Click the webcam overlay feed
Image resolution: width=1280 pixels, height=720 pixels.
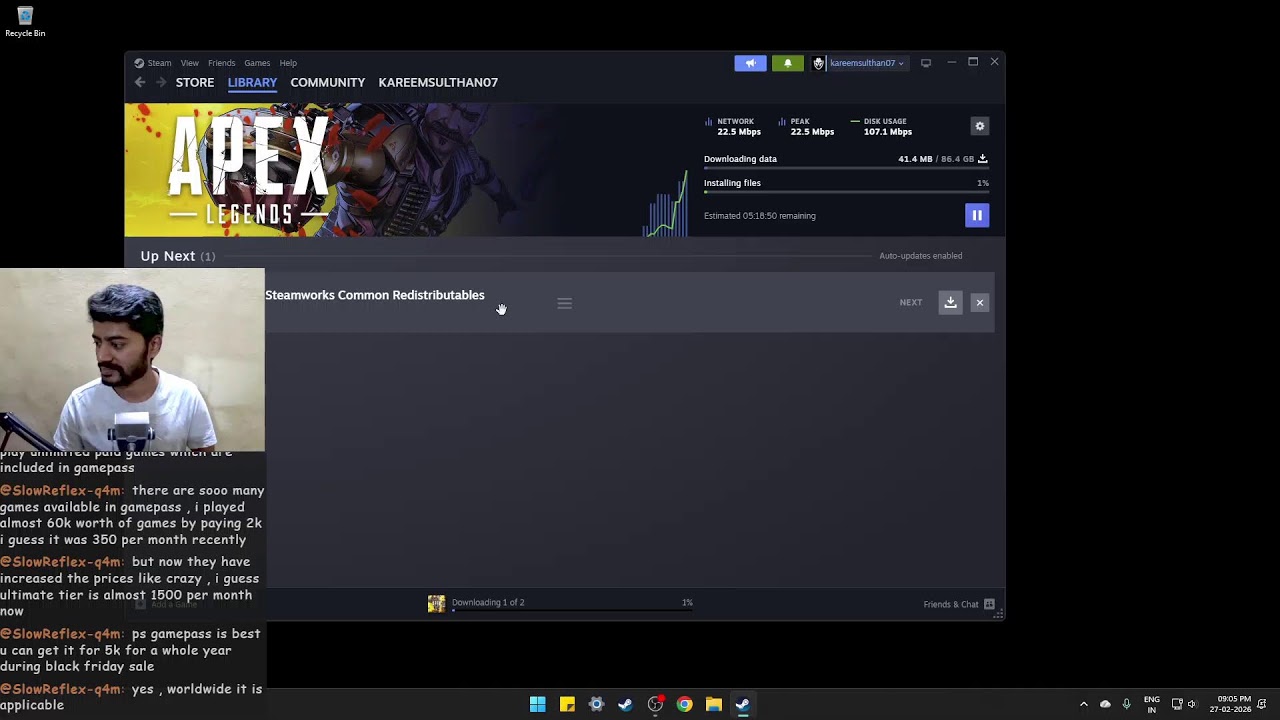132,360
